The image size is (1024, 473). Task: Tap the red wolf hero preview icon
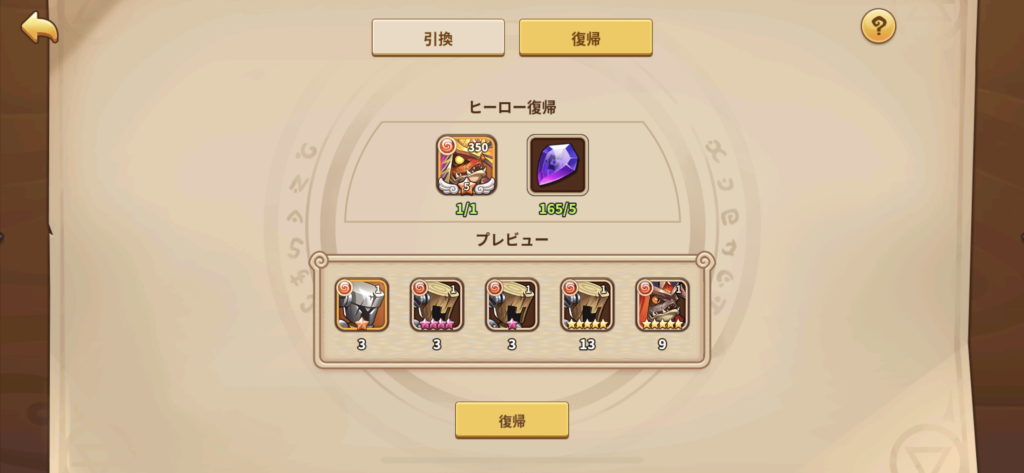click(x=662, y=305)
